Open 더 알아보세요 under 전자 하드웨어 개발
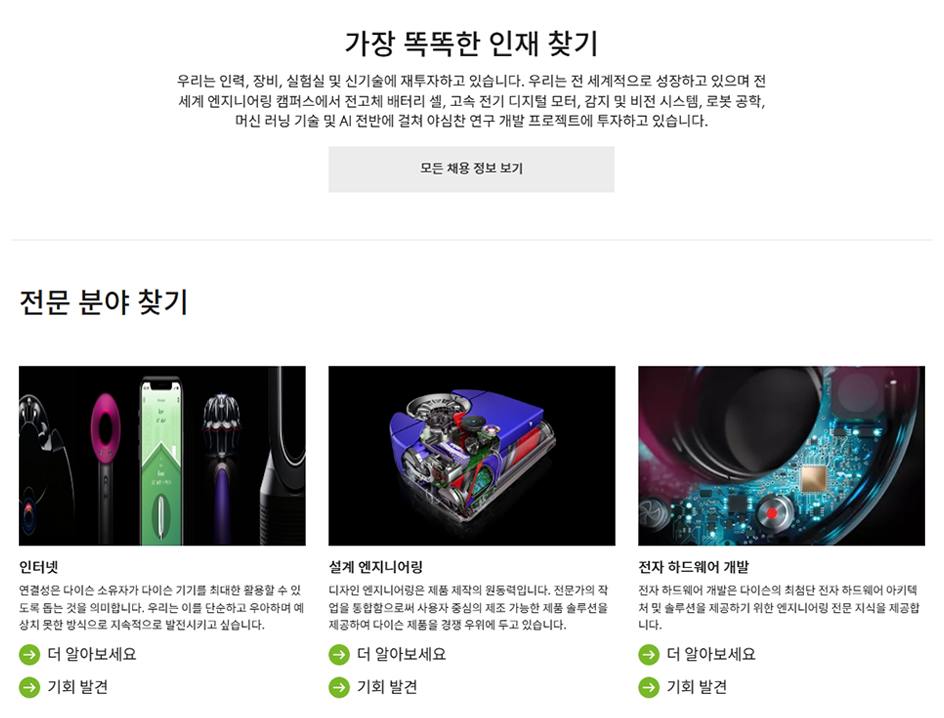This screenshot has height=718, width=944. [711, 654]
